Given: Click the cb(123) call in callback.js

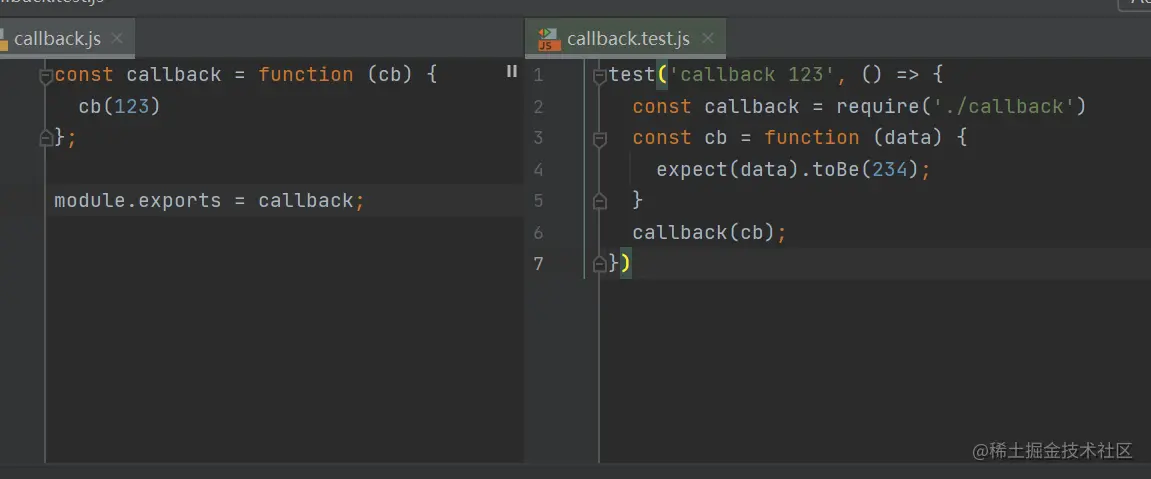Looking at the screenshot, I should coord(119,107).
